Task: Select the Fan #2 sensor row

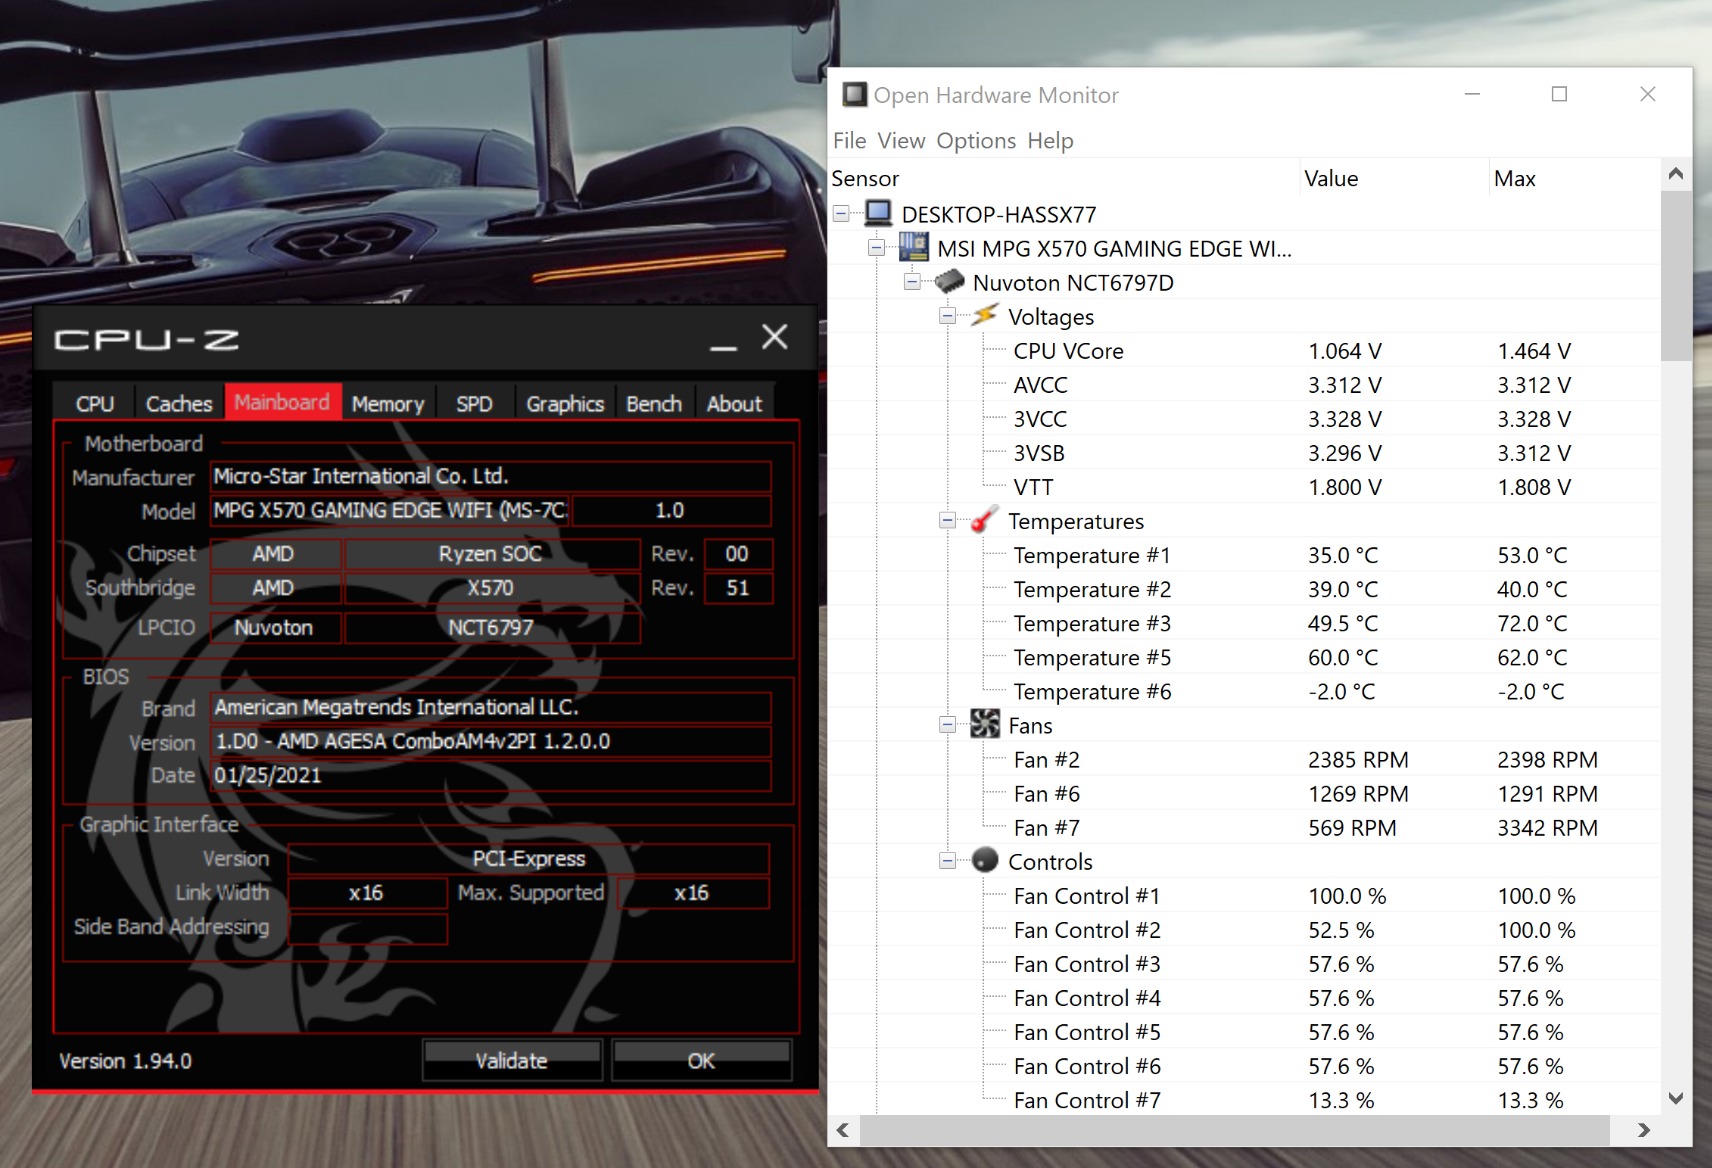Action: pos(1244,760)
